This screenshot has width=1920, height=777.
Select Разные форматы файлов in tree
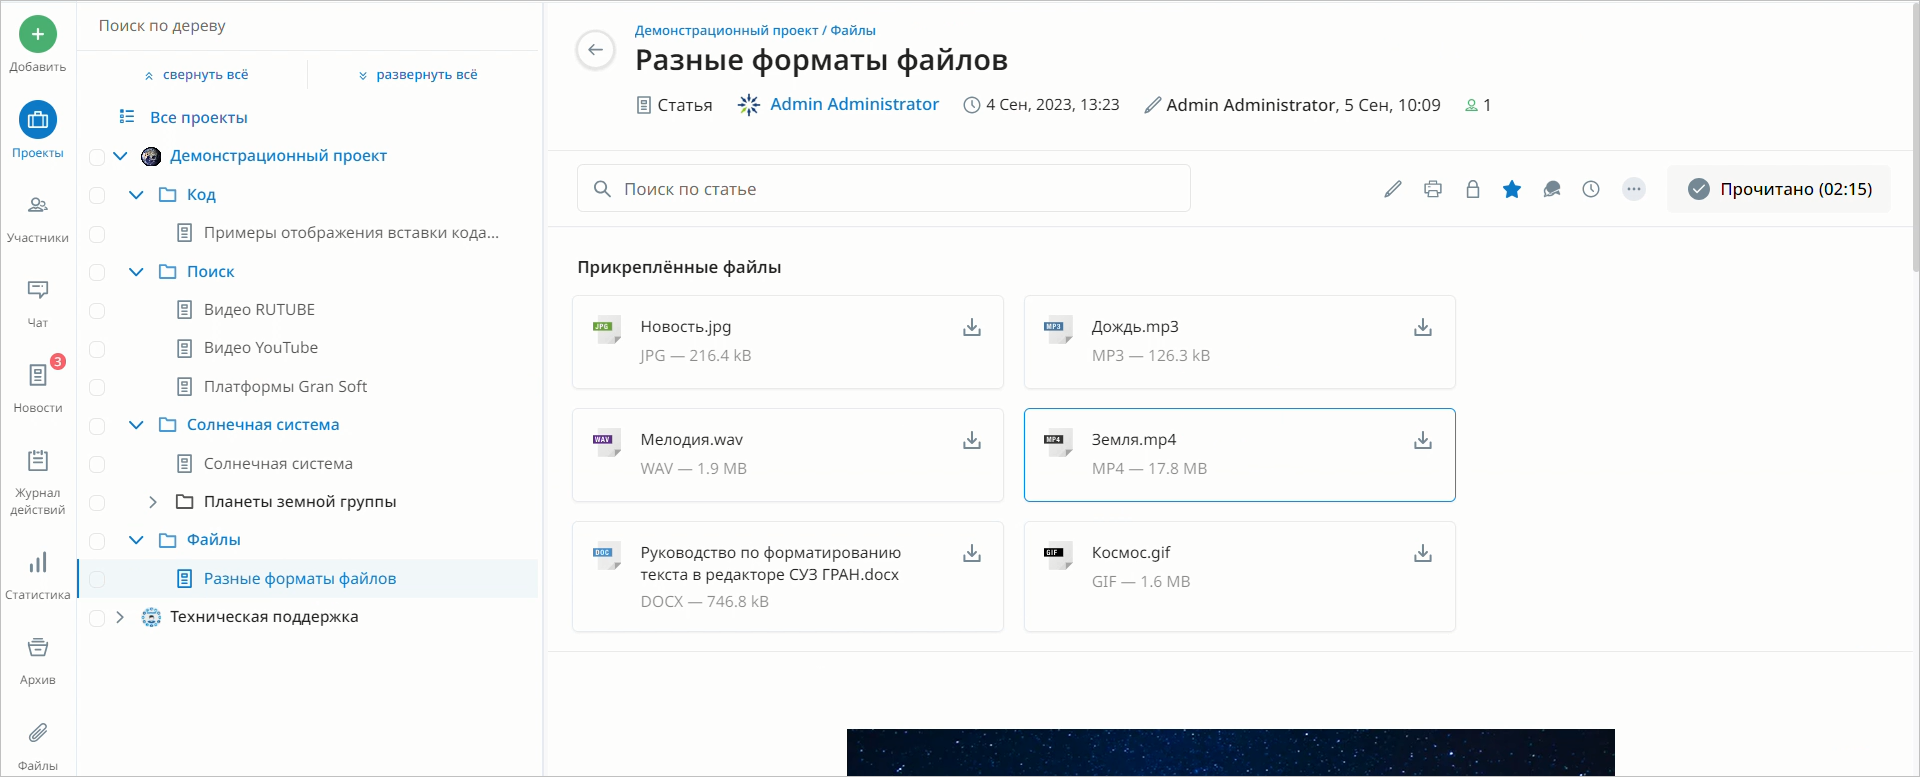pyautogui.click(x=300, y=579)
